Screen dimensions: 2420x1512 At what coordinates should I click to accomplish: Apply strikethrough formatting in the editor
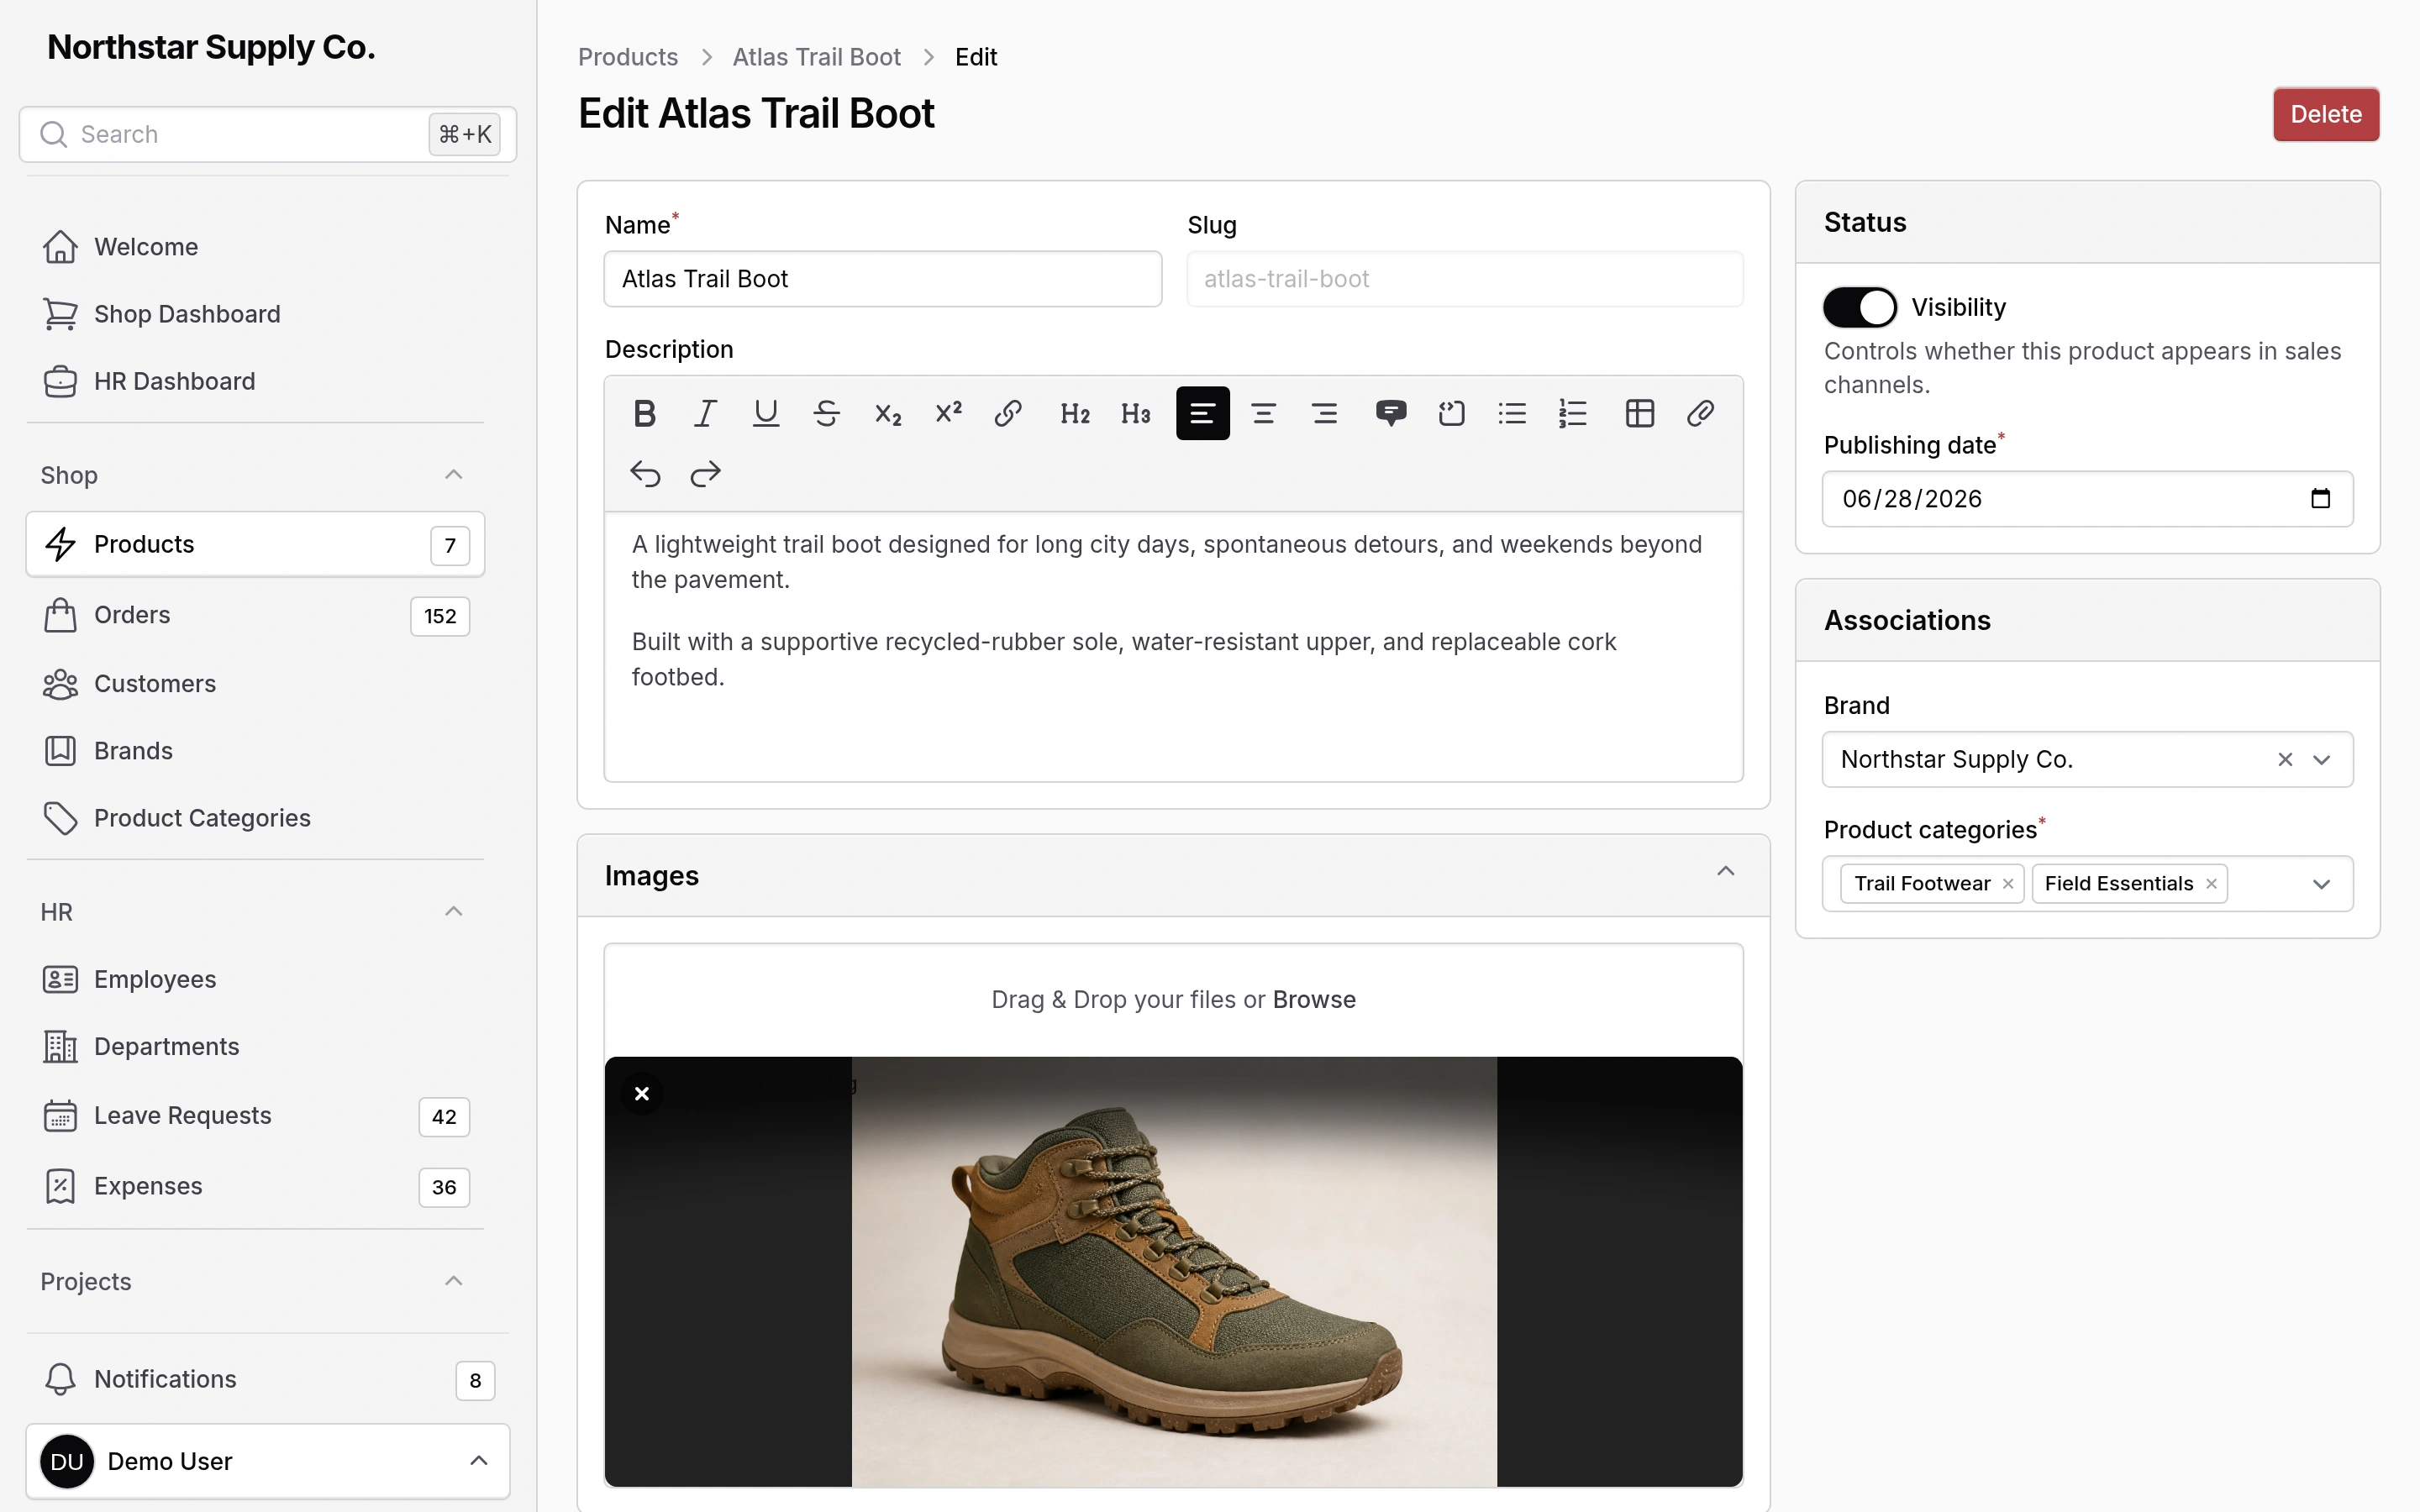coord(826,413)
